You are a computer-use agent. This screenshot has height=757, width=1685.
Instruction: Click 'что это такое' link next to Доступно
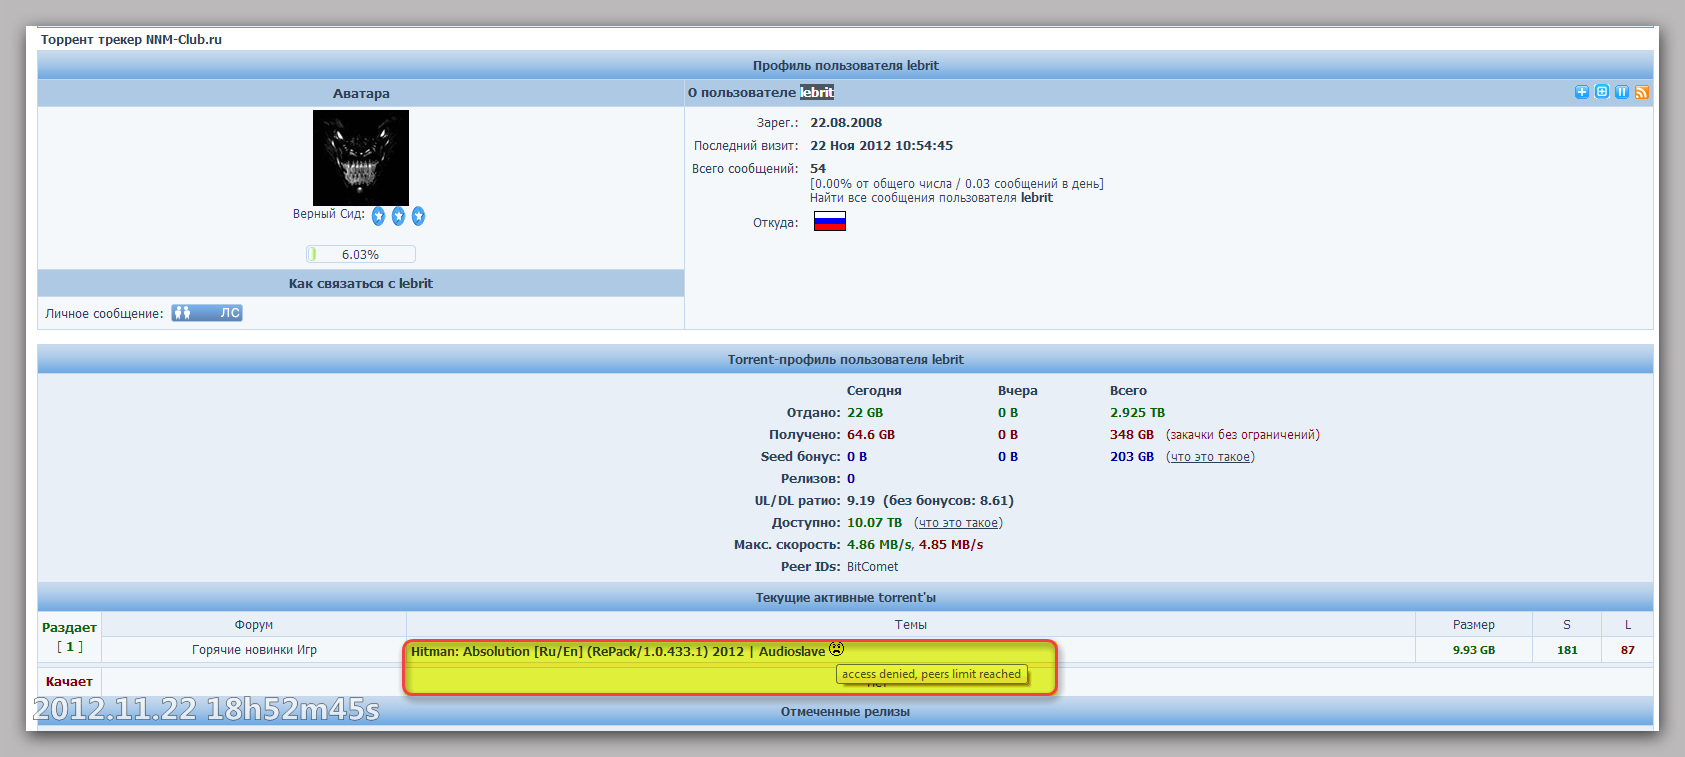(x=958, y=523)
